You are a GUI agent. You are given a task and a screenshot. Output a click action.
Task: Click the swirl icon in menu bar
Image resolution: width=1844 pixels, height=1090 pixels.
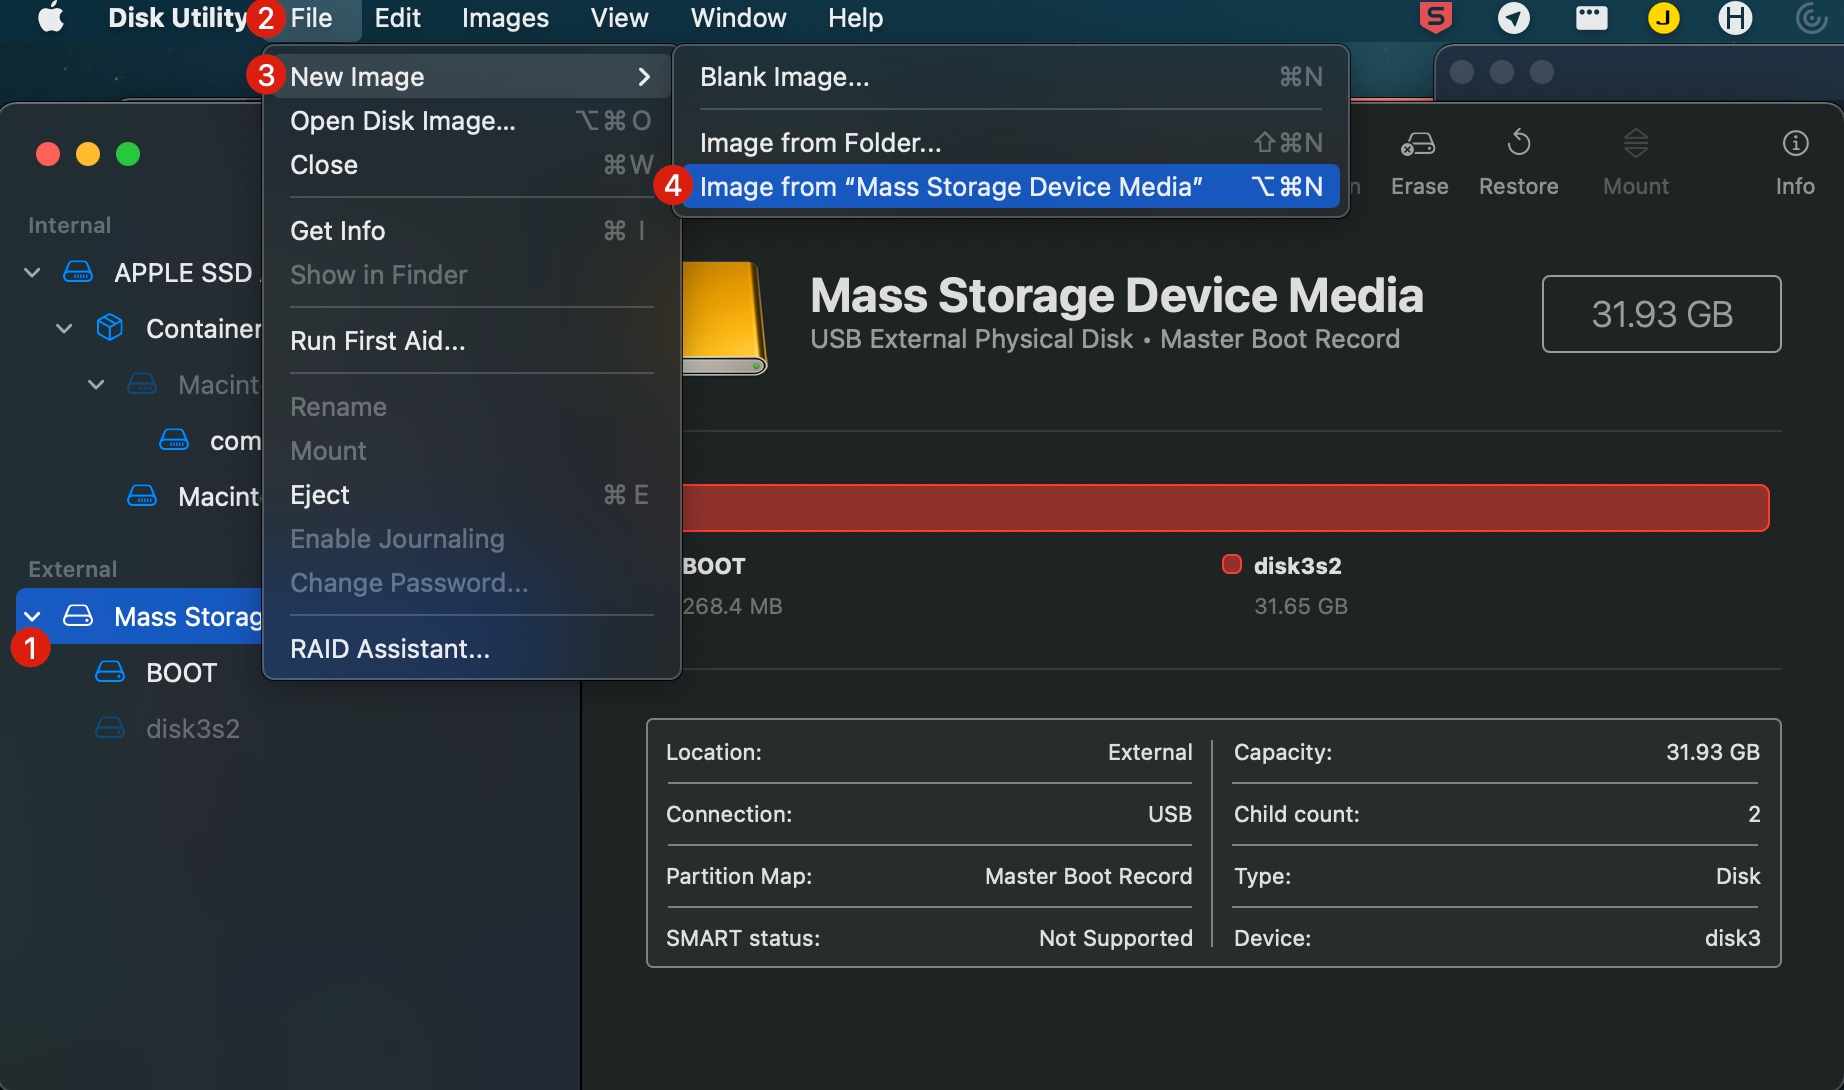(x=1812, y=18)
